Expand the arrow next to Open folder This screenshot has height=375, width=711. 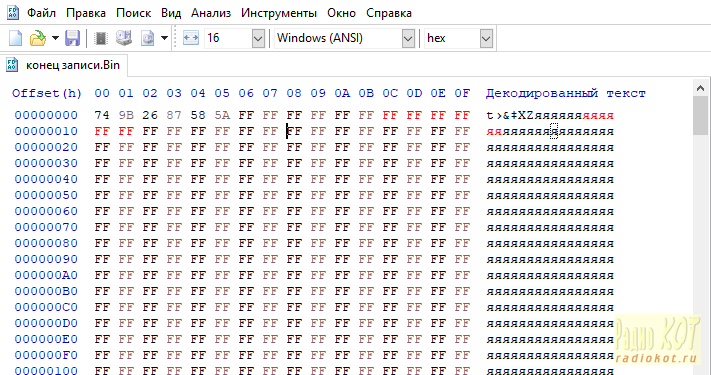pos(55,38)
